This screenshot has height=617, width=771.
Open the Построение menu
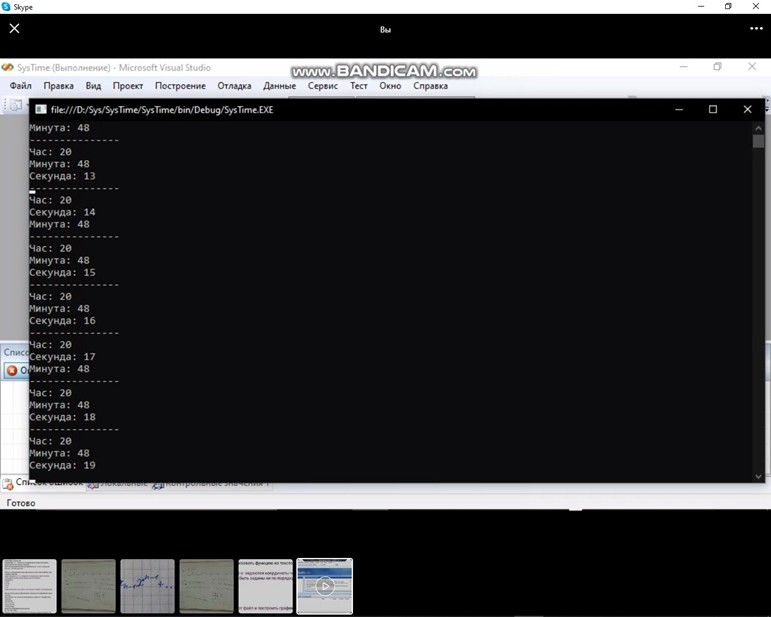pos(180,86)
